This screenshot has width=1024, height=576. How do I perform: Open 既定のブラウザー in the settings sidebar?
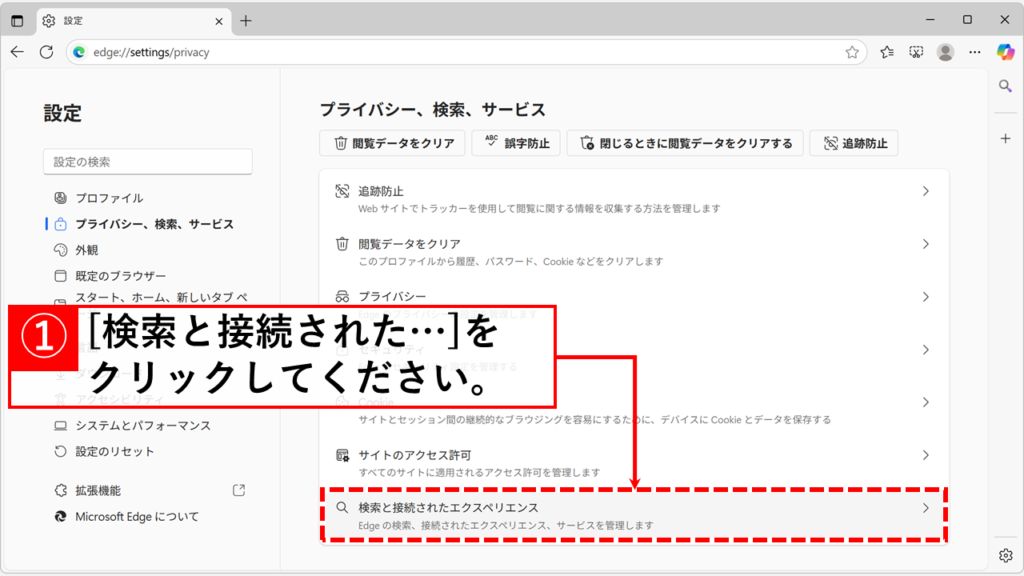(121, 276)
